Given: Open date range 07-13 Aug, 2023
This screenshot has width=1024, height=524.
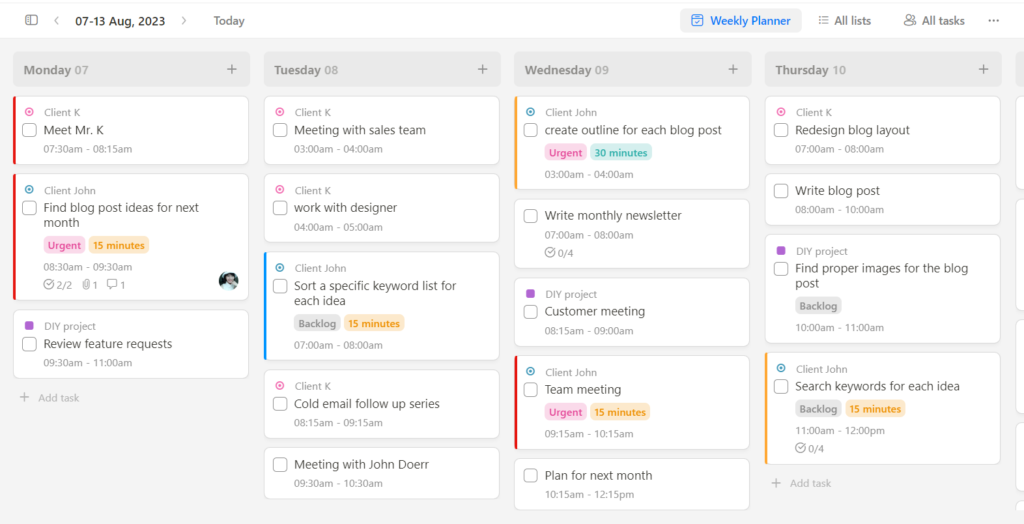Looking at the screenshot, I should (x=120, y=20).
